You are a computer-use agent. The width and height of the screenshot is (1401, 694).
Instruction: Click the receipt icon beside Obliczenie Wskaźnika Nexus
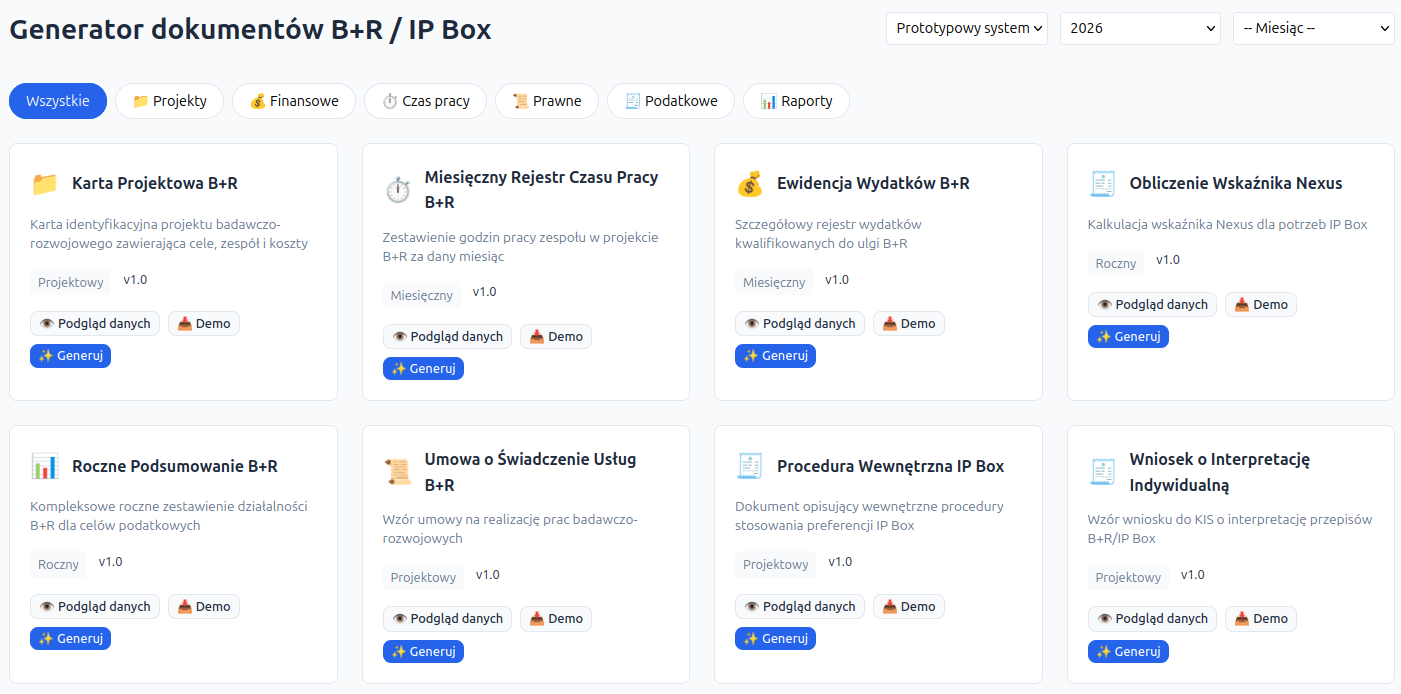click(1102, 184)
